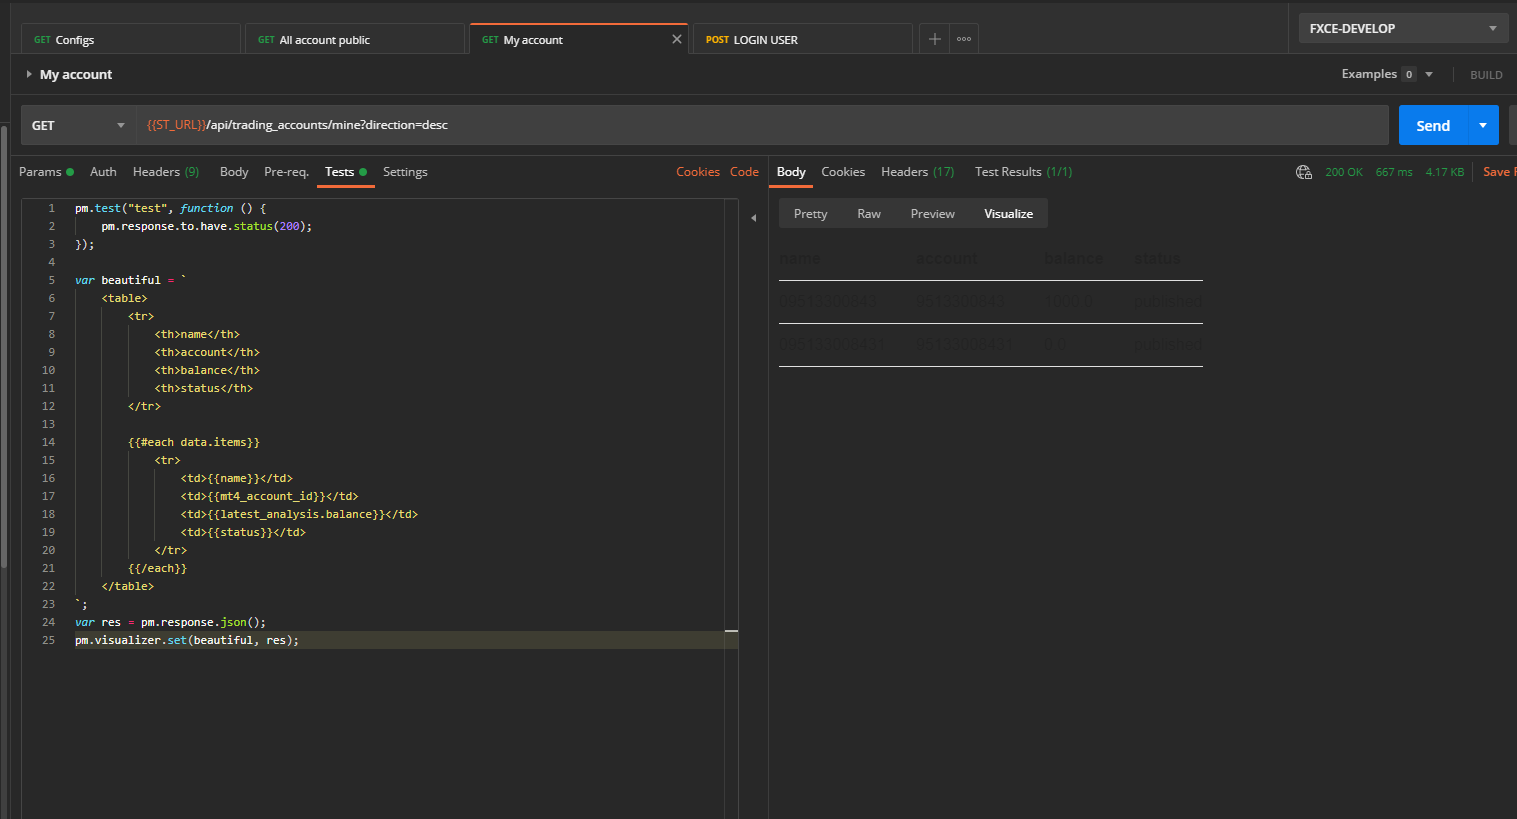
Task: Open request Settings tab
Action: tap(405, 172)
